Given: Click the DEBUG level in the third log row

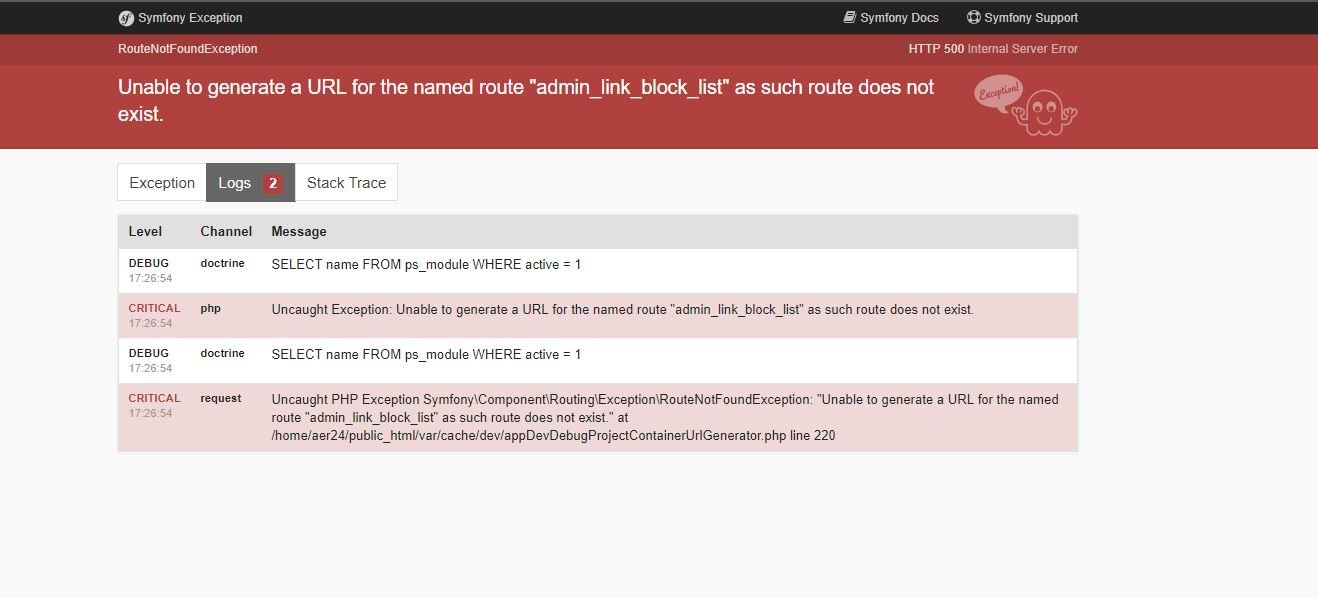Looking at the screenshot, I should point(149,354).
